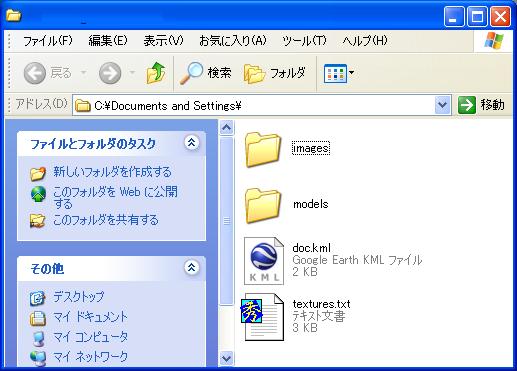Open マイ ネットワーク link

[x=90, y=357]
